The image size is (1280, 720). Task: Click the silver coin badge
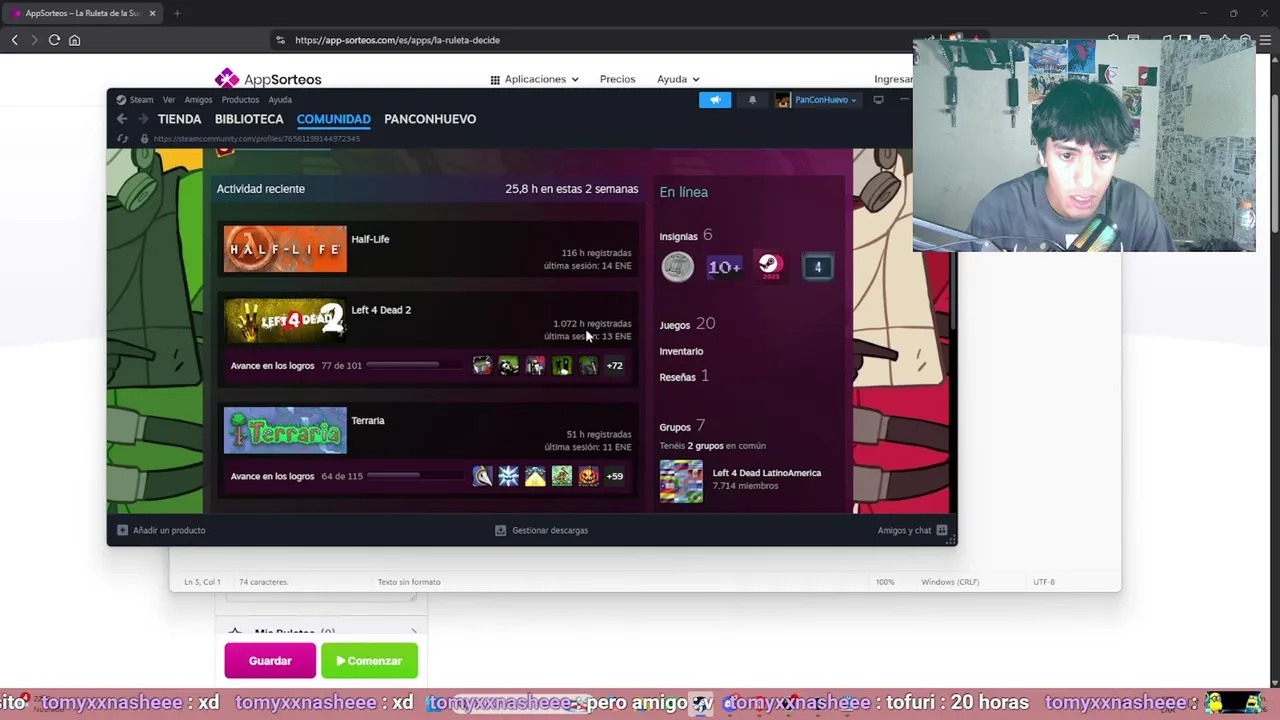(x=677, y=267)
